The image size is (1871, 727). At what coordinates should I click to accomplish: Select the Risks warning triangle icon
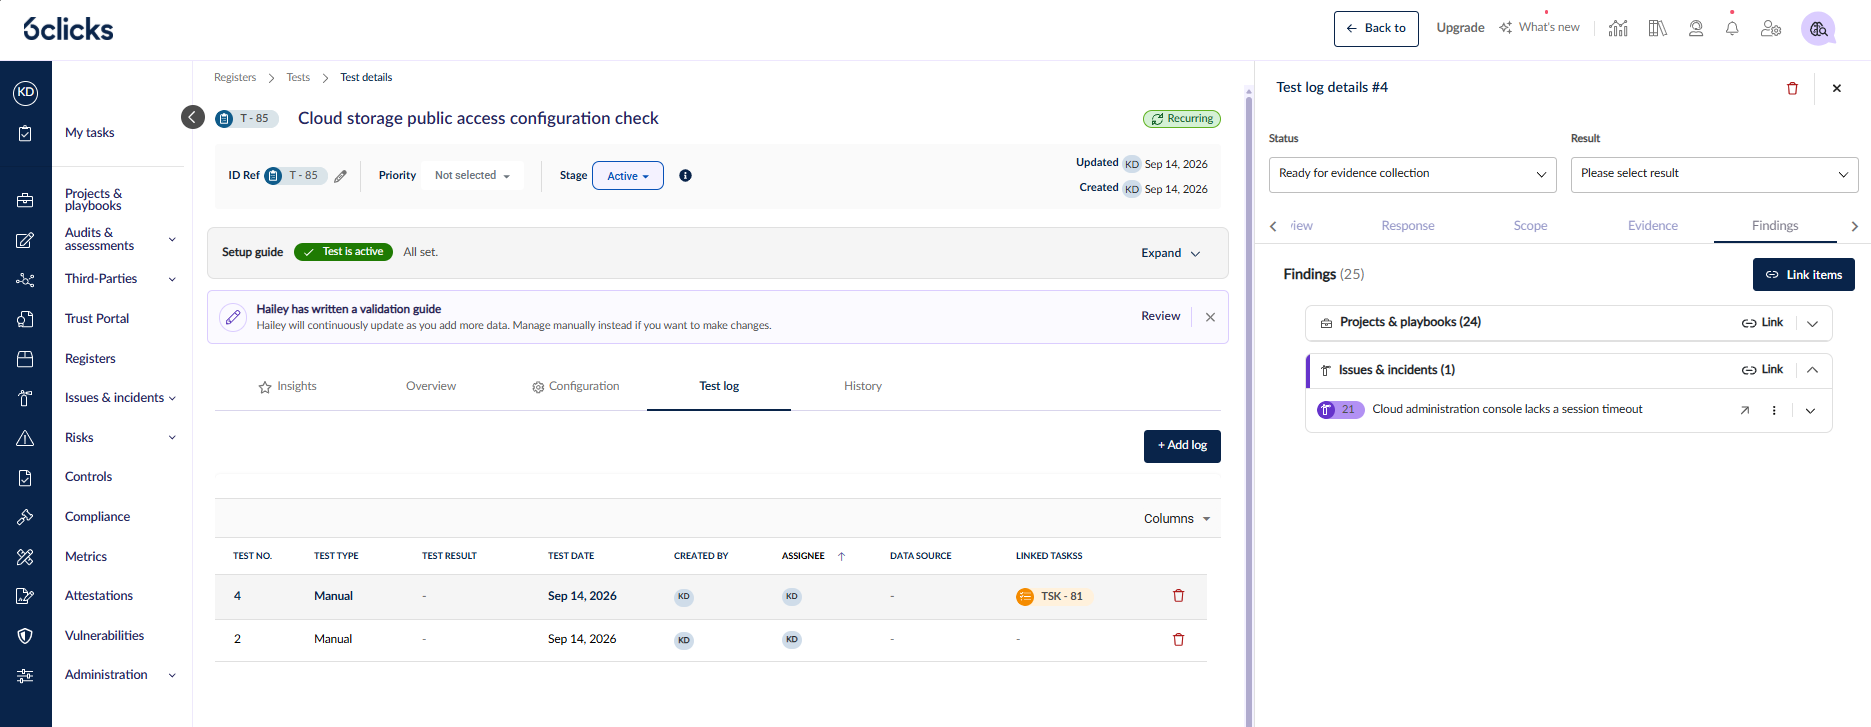25,438
